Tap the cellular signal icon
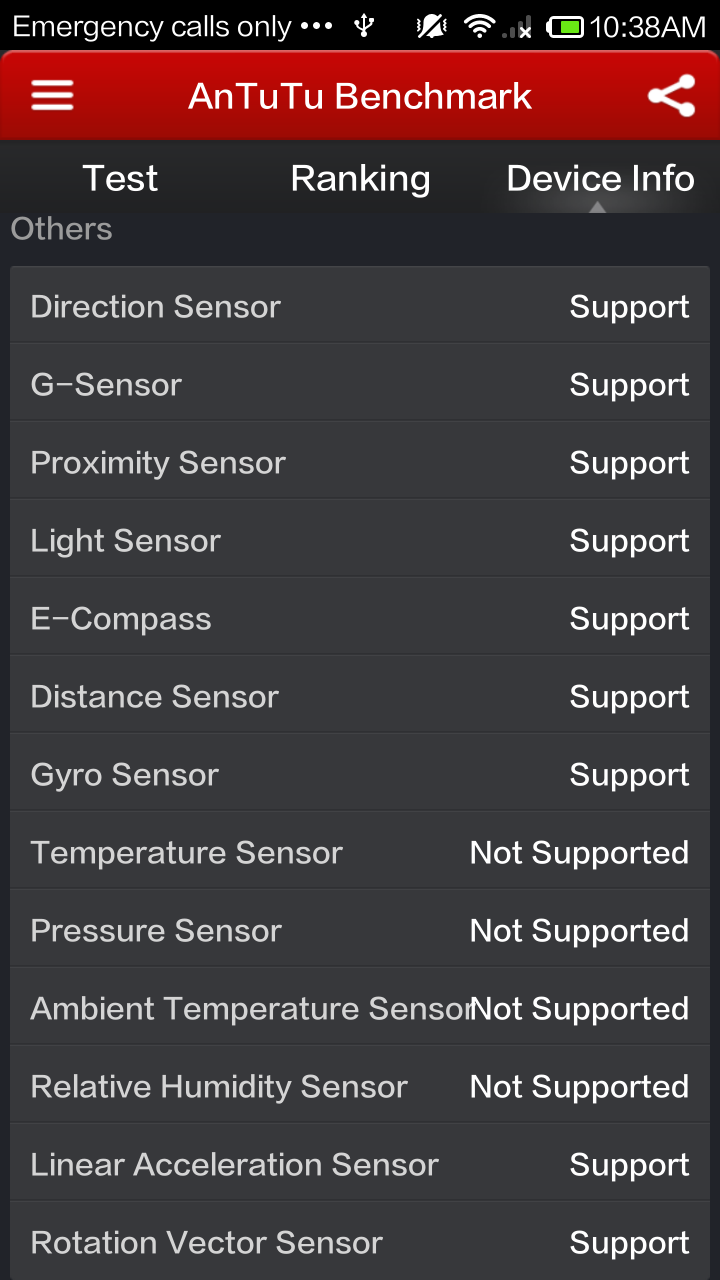720x1280 pixels. pos(518,28)
